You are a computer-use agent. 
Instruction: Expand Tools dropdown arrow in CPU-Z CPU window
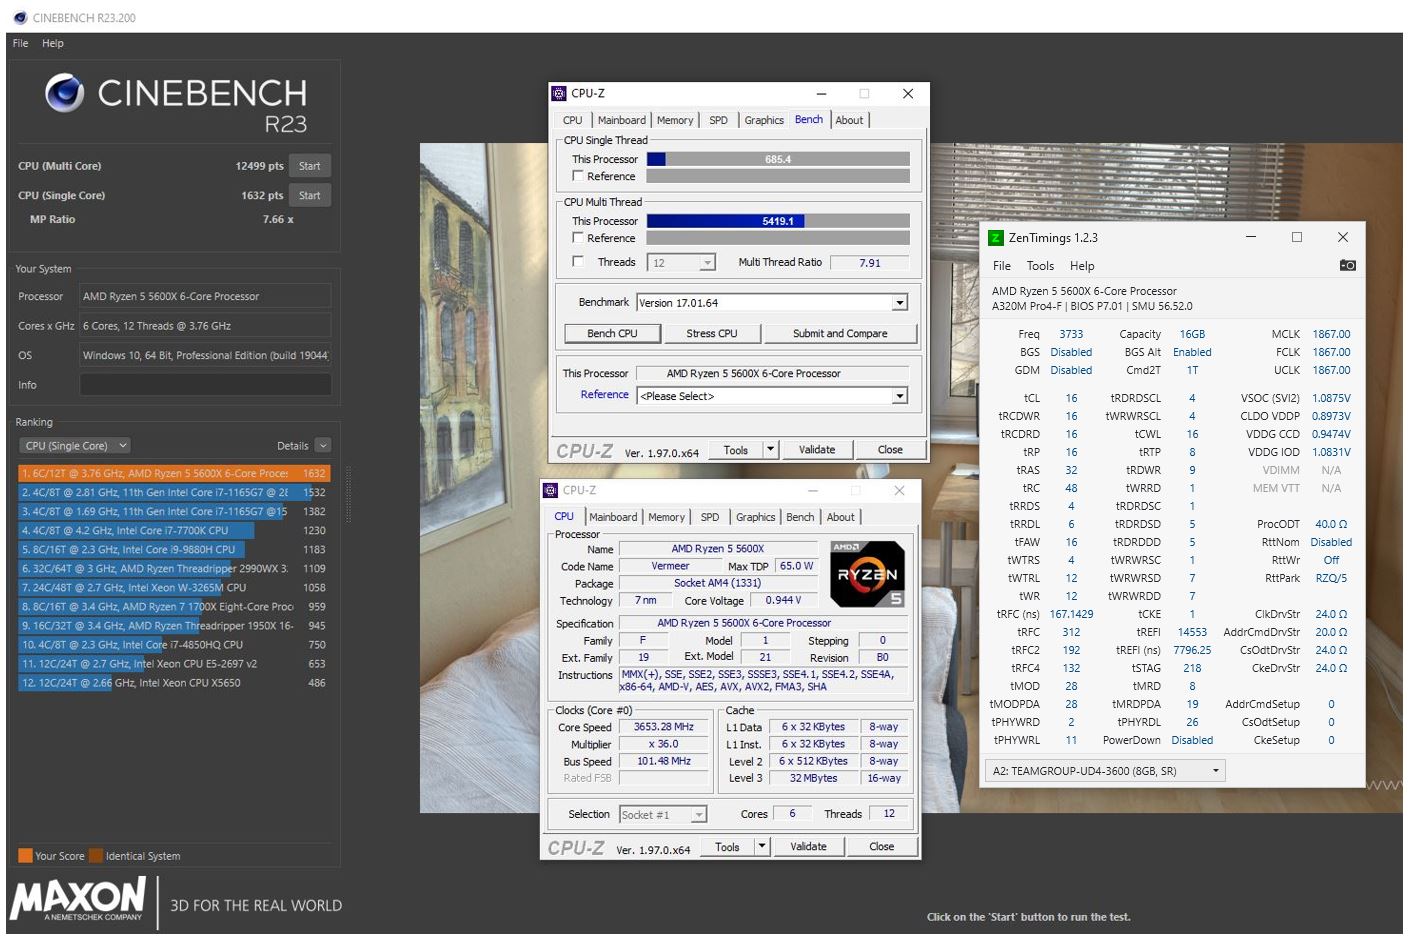(762, 847)
